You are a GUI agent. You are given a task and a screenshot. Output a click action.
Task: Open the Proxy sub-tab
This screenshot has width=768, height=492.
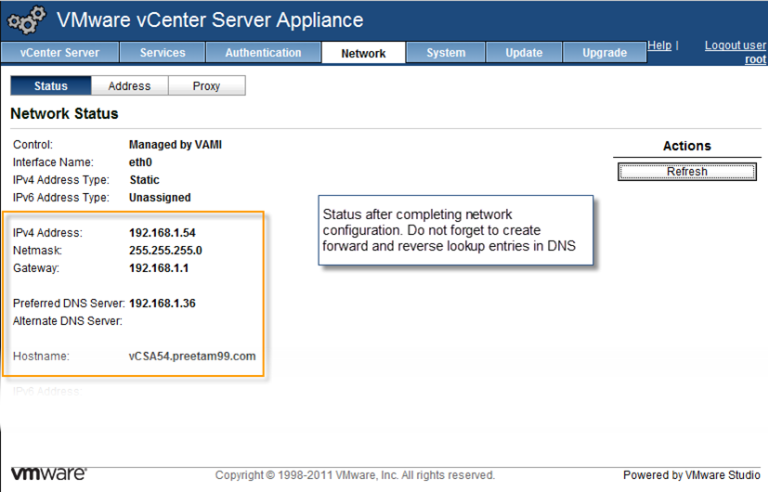(207, 86)
